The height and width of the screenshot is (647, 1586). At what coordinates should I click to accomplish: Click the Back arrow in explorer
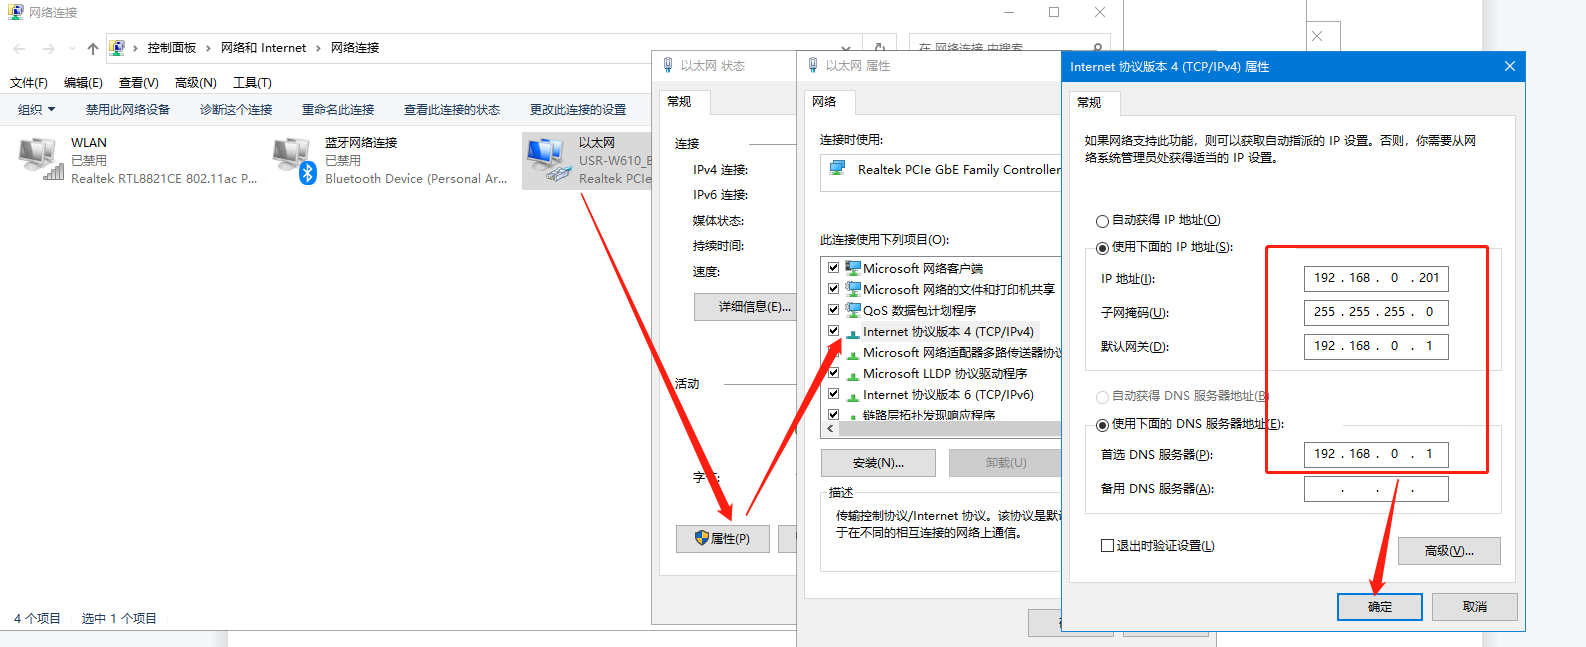(x=19, y=48)
